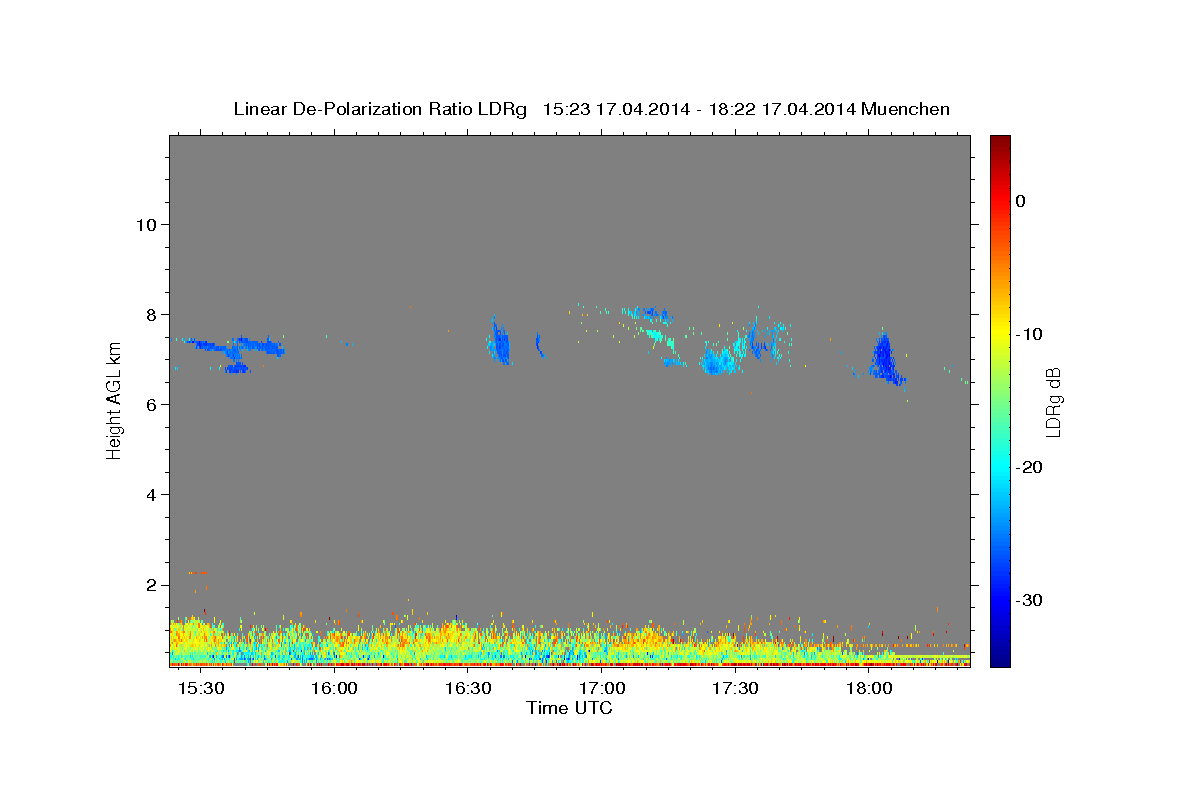Click the 18:00 time axis label

pos(870,689)
